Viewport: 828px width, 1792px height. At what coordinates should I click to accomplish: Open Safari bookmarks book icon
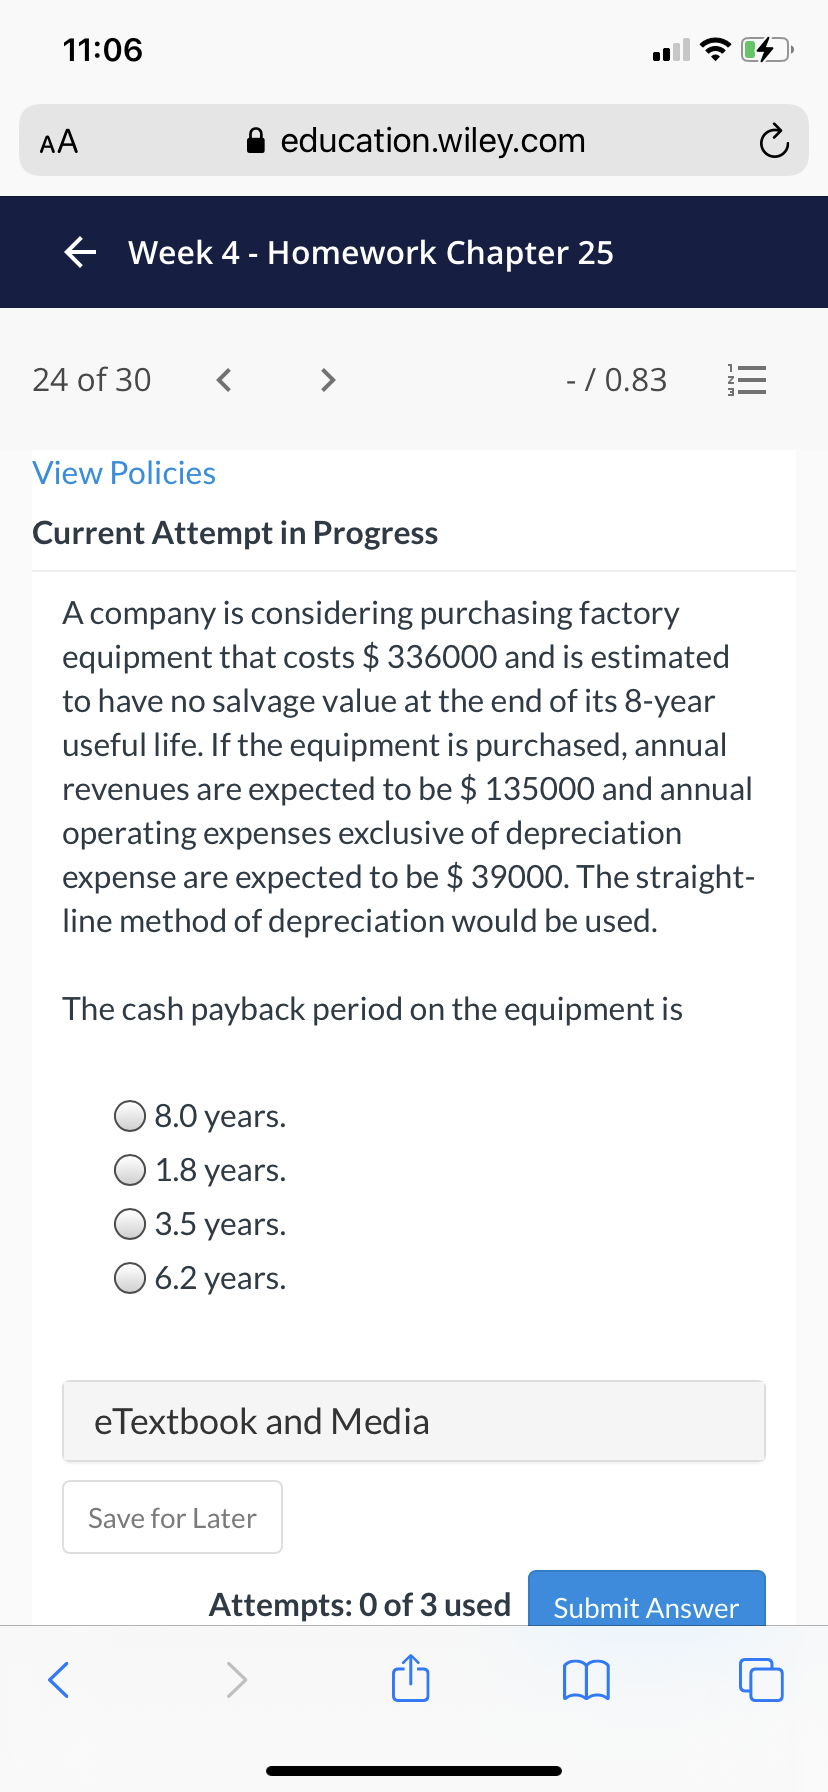[x=586, y=1680]
